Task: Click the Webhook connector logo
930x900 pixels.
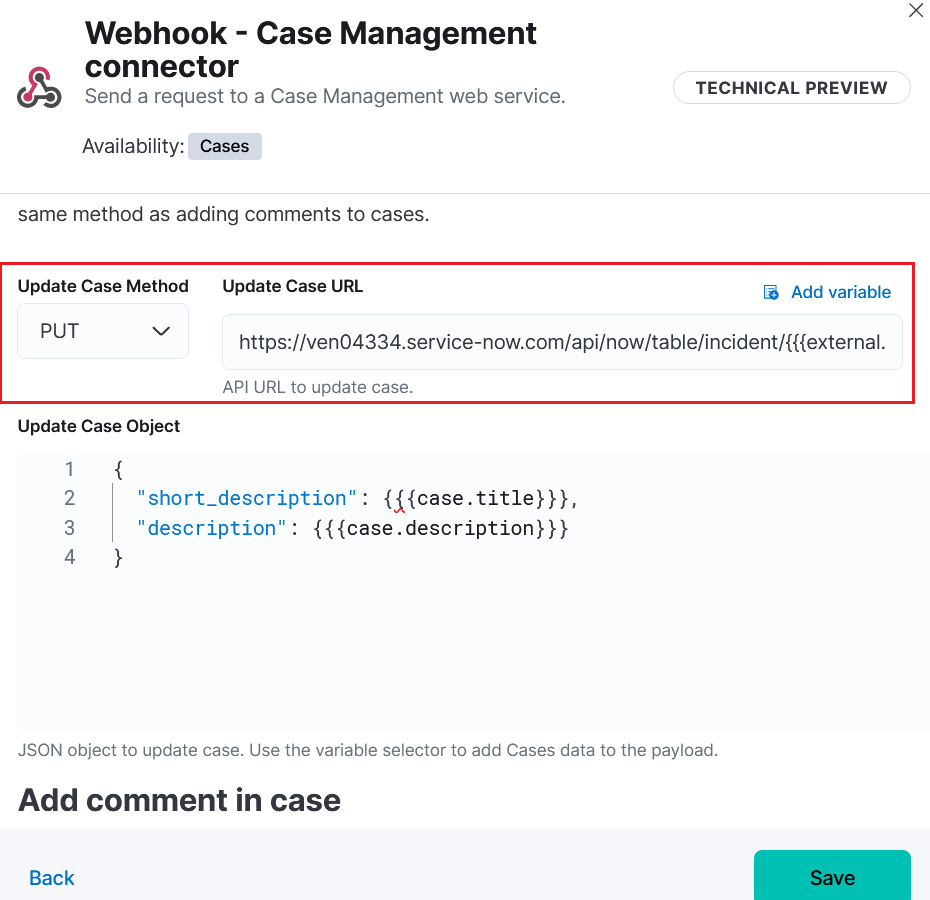Action: [x=40, y=87]
